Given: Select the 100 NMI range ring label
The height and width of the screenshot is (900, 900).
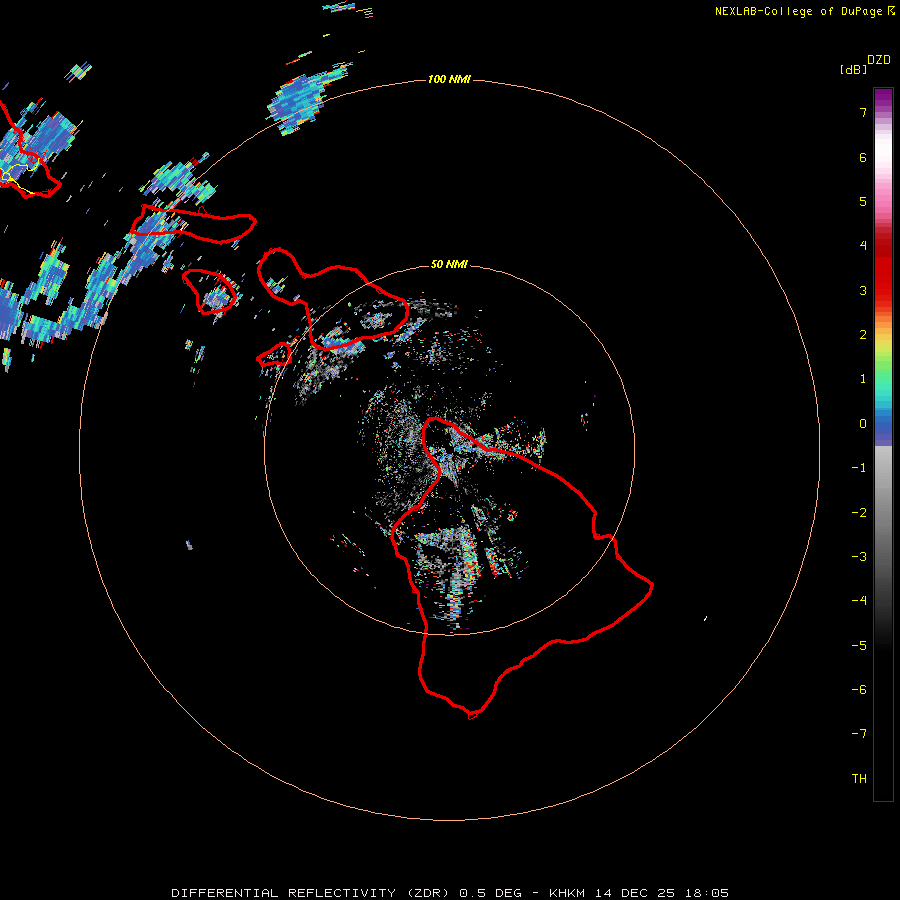Looking at the screenshot, I should click(x=449, y=79).
